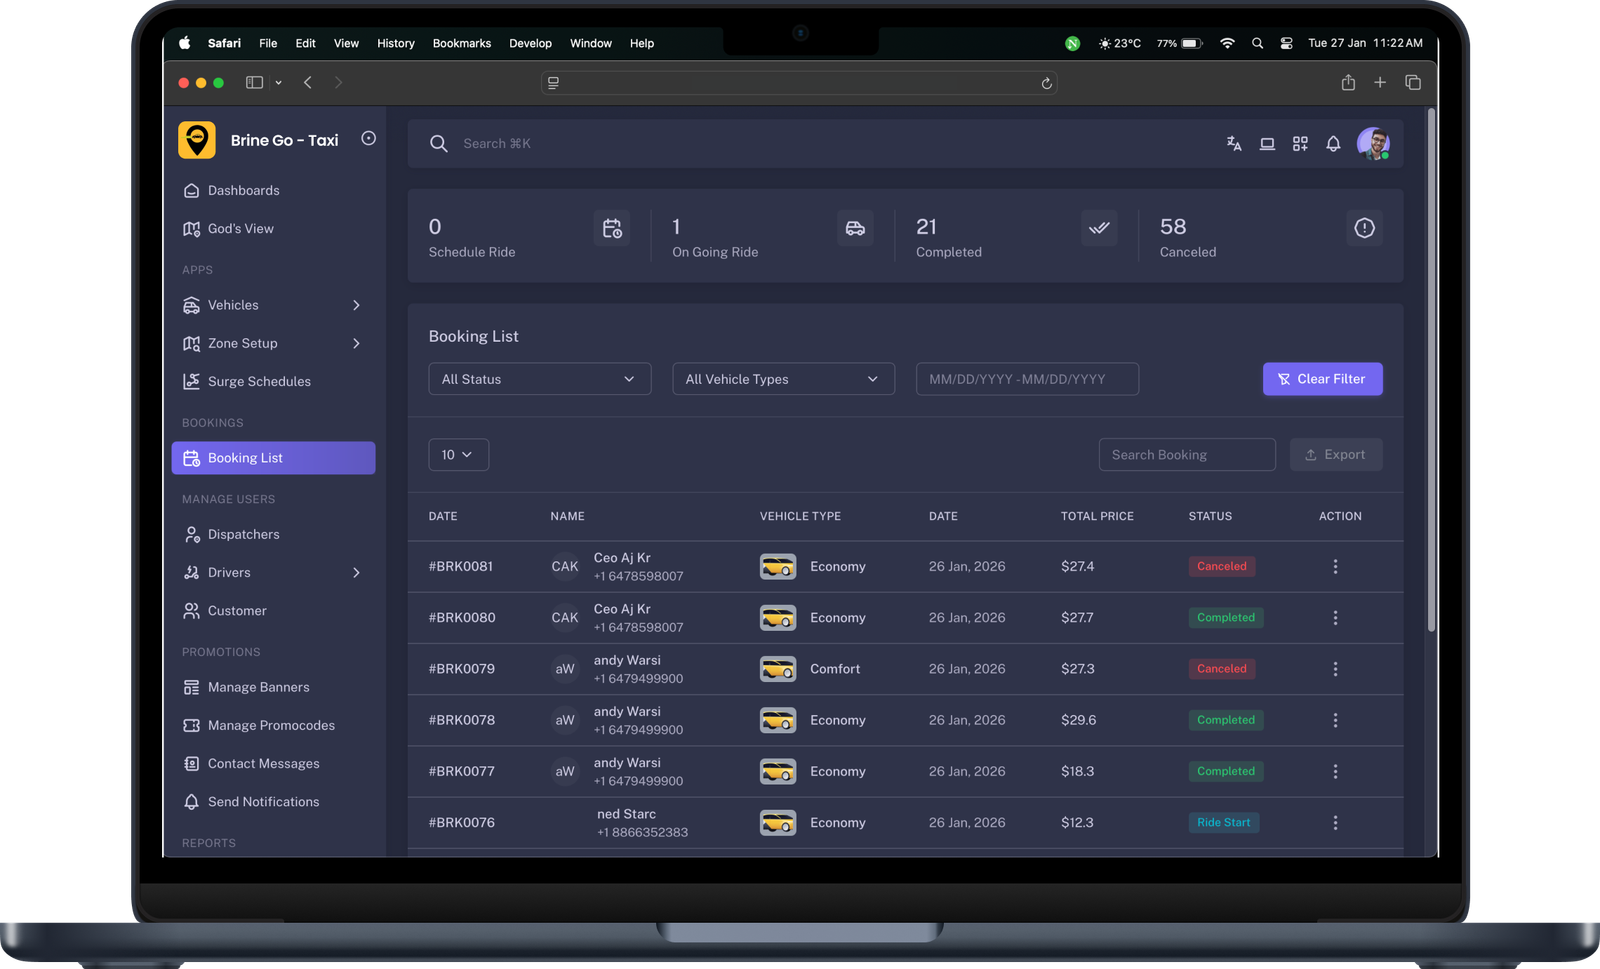1600x969 pixels.
Task: Click the Clear Filter button
Action: point(1322,379)
